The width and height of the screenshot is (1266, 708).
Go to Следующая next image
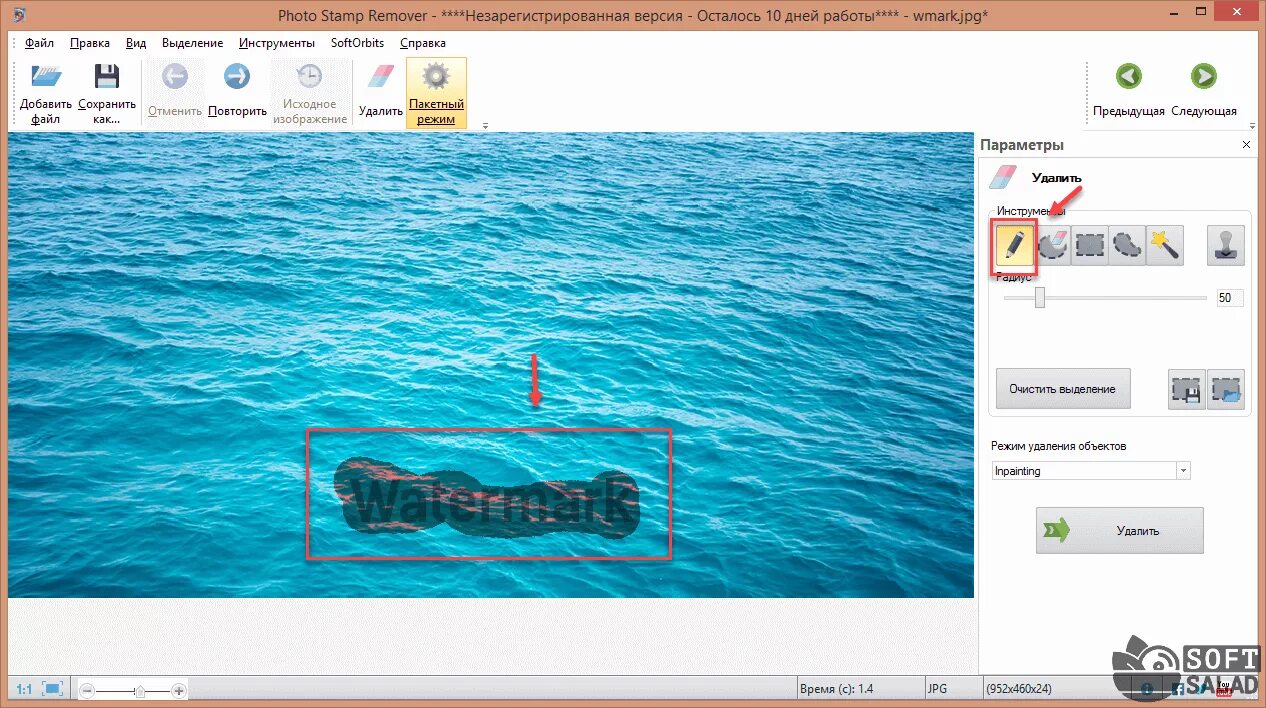coord(1204,93)
